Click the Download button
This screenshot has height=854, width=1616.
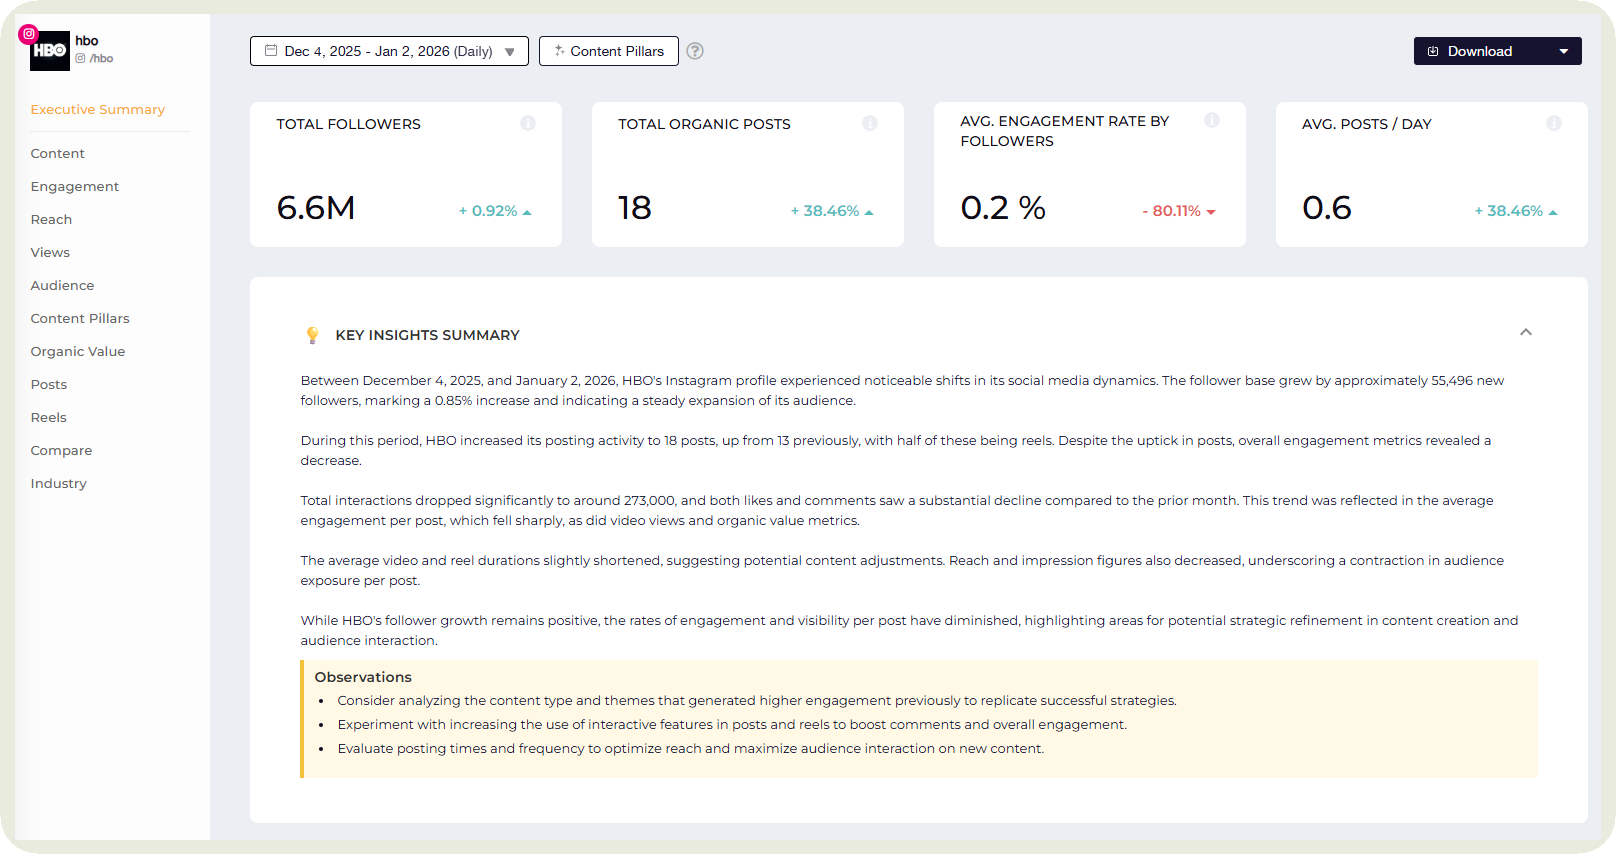tap(1497, 51)
